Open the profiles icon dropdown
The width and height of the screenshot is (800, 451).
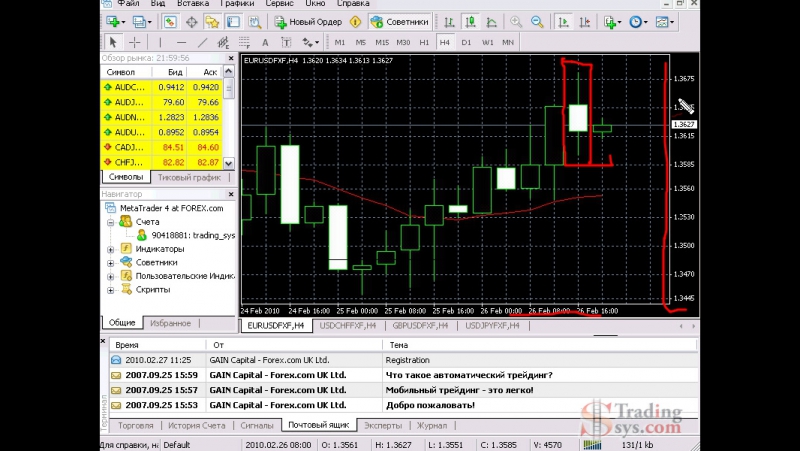tap(142, 22)
